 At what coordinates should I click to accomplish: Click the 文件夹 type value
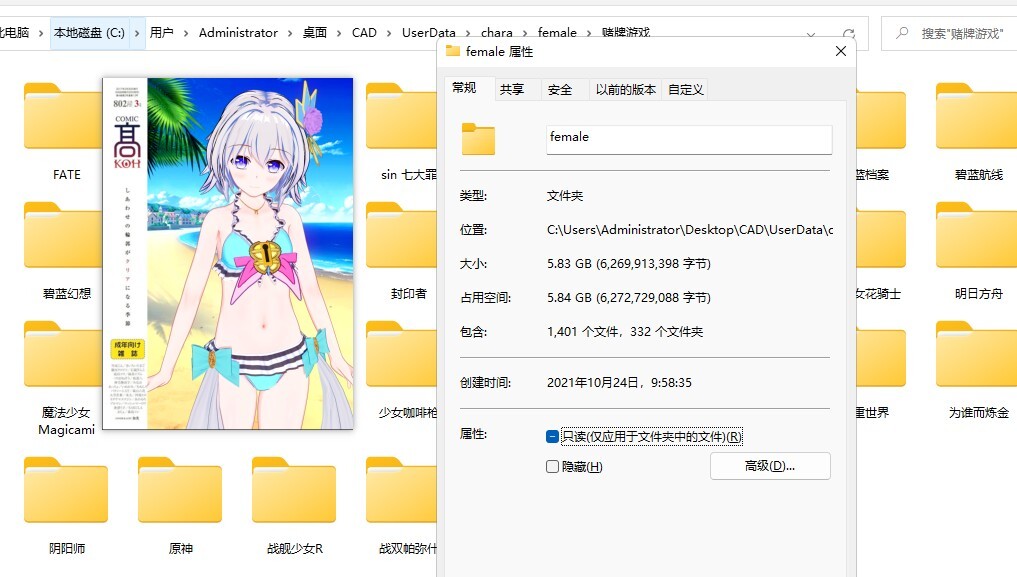[565, 196]
